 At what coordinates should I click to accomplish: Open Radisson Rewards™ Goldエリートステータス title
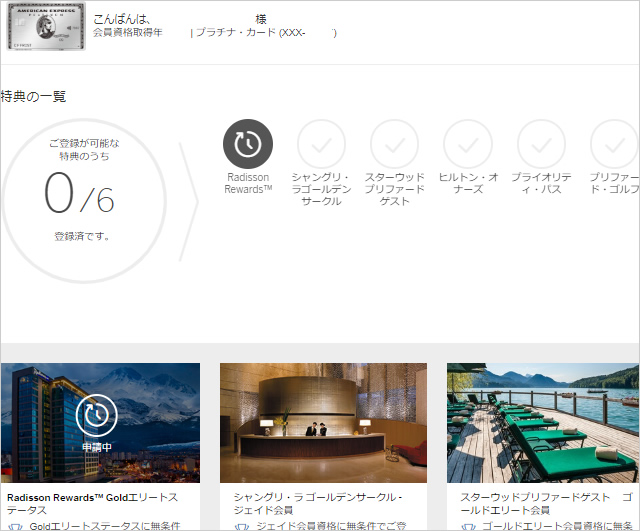92,504
